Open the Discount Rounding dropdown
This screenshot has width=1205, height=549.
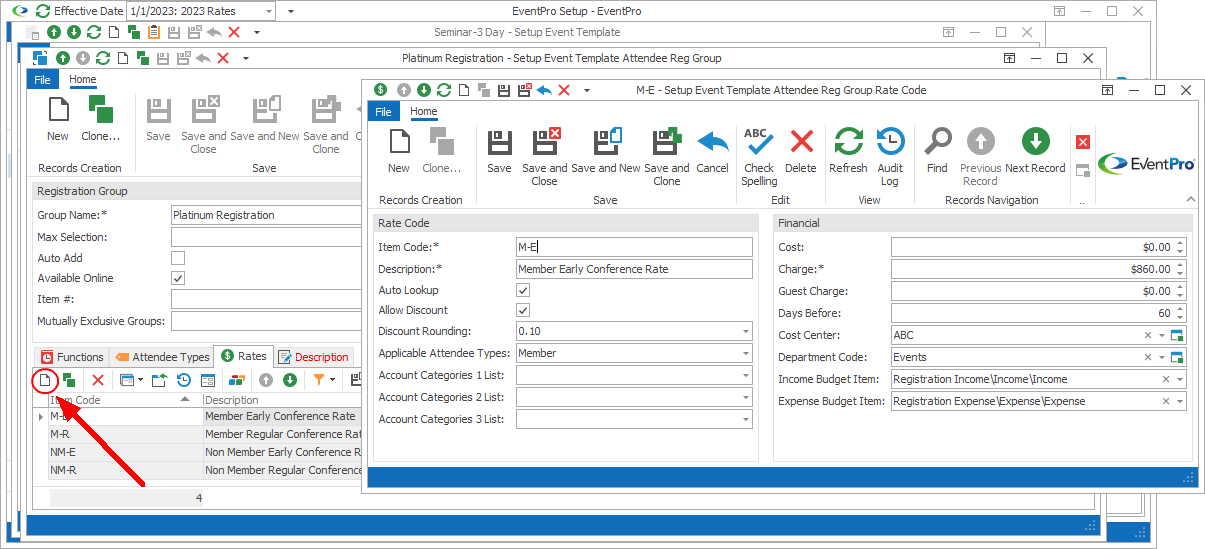pyautogui.click(x=745, y=331)
